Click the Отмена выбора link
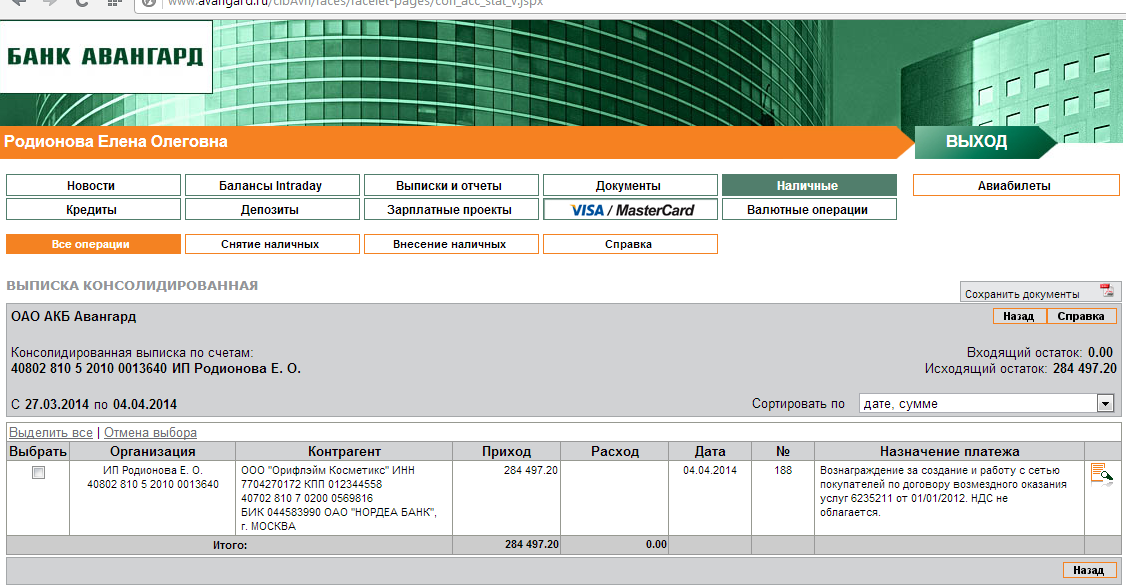The width and height of the screenshot is (1126, 586). pos(151,433)
